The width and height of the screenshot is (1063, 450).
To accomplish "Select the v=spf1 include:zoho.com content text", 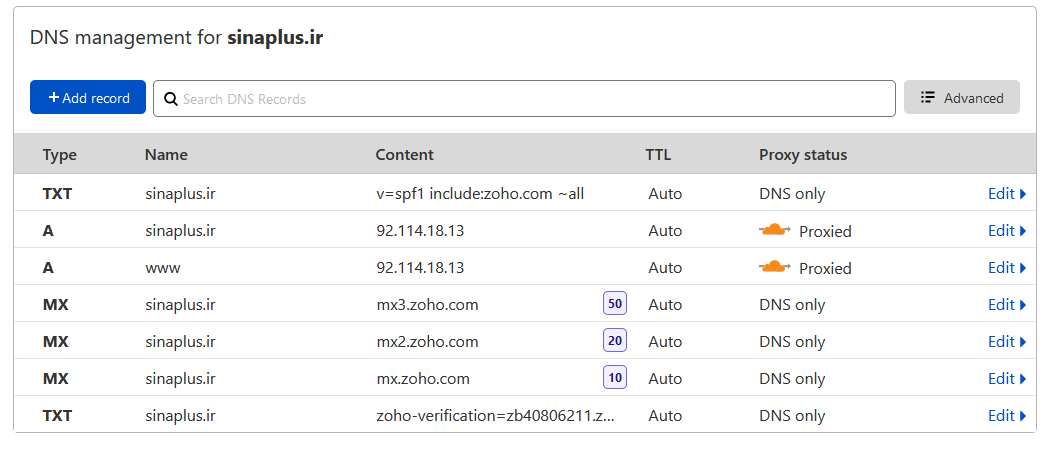I will point(479,194).
